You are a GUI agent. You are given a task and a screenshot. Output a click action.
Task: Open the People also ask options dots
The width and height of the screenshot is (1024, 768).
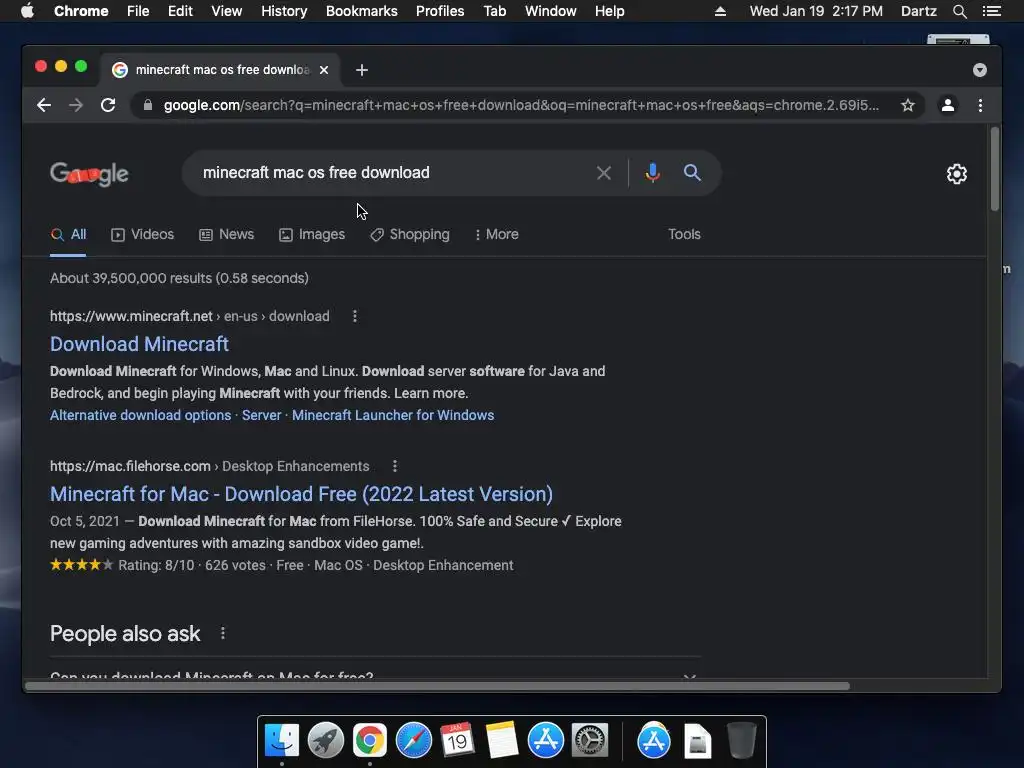223,633
